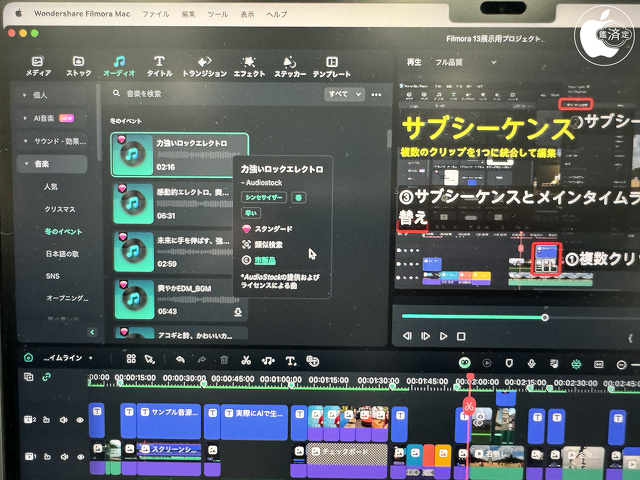Image resolution: width=640 pixels, height=480 pixels.
Task: Download the 爽やかEDM_BGM track
Action: pos(238,312)
